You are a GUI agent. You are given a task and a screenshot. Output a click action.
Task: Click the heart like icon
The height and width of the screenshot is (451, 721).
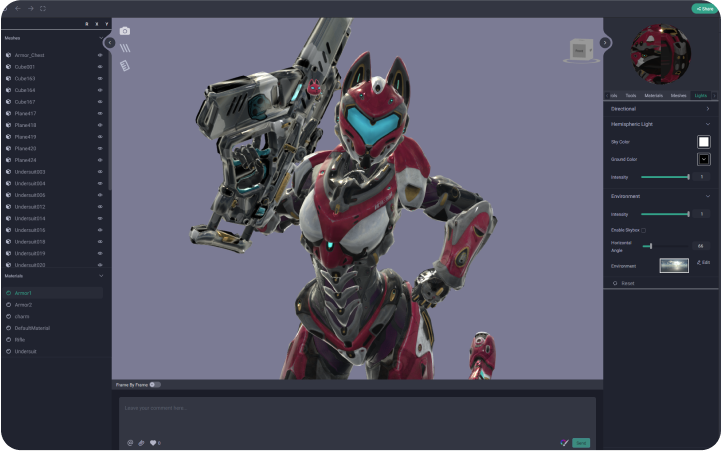[153, 442]
